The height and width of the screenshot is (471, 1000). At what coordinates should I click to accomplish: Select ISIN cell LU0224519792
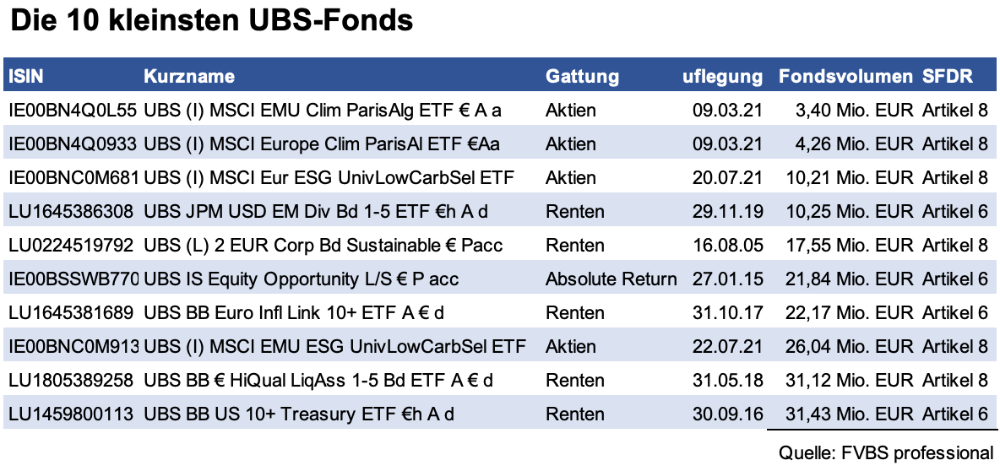pos(70,245)
